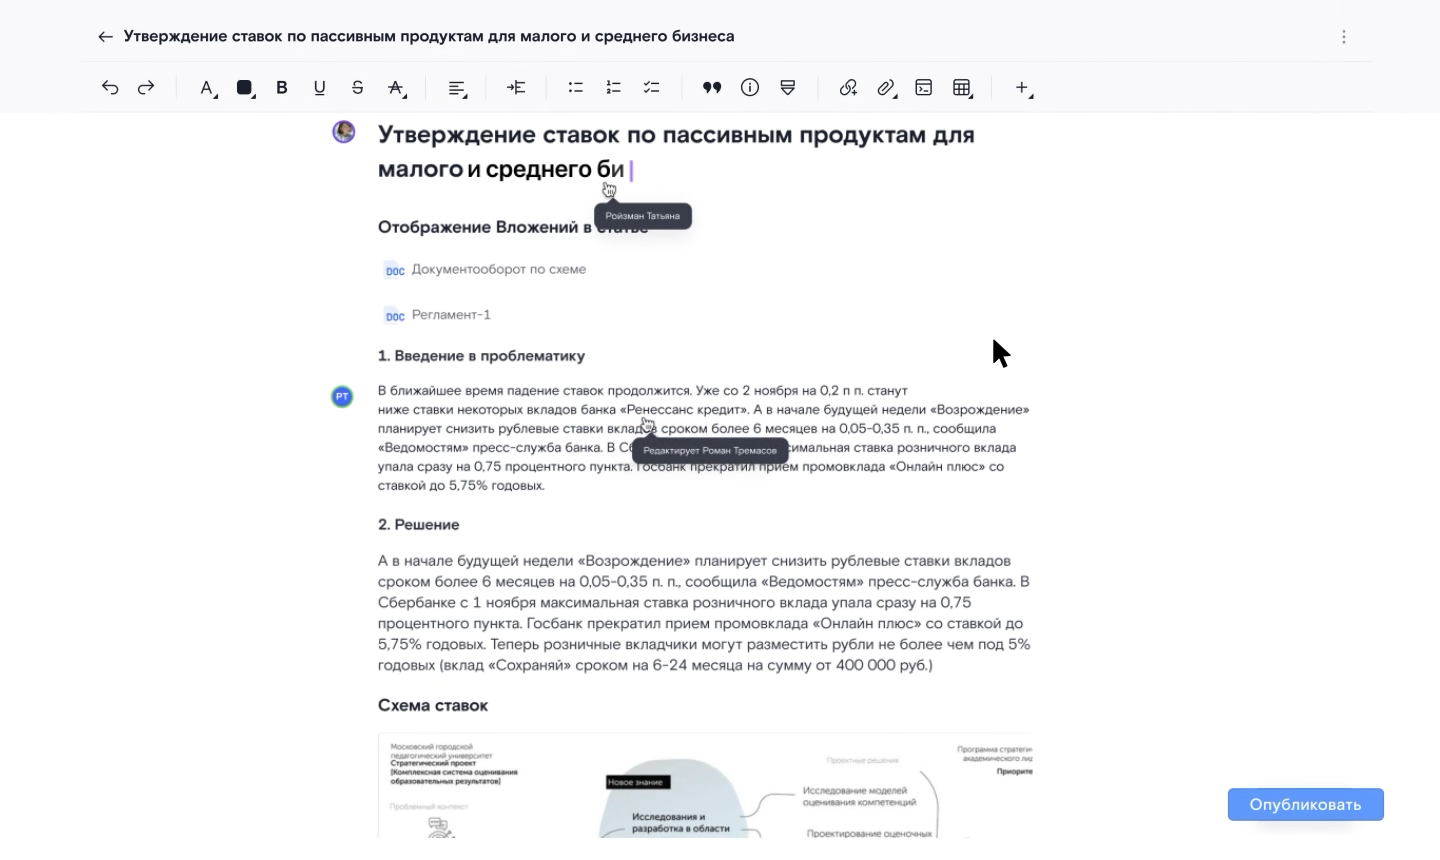Toggle the bulleted list

[x=575, y=88]
